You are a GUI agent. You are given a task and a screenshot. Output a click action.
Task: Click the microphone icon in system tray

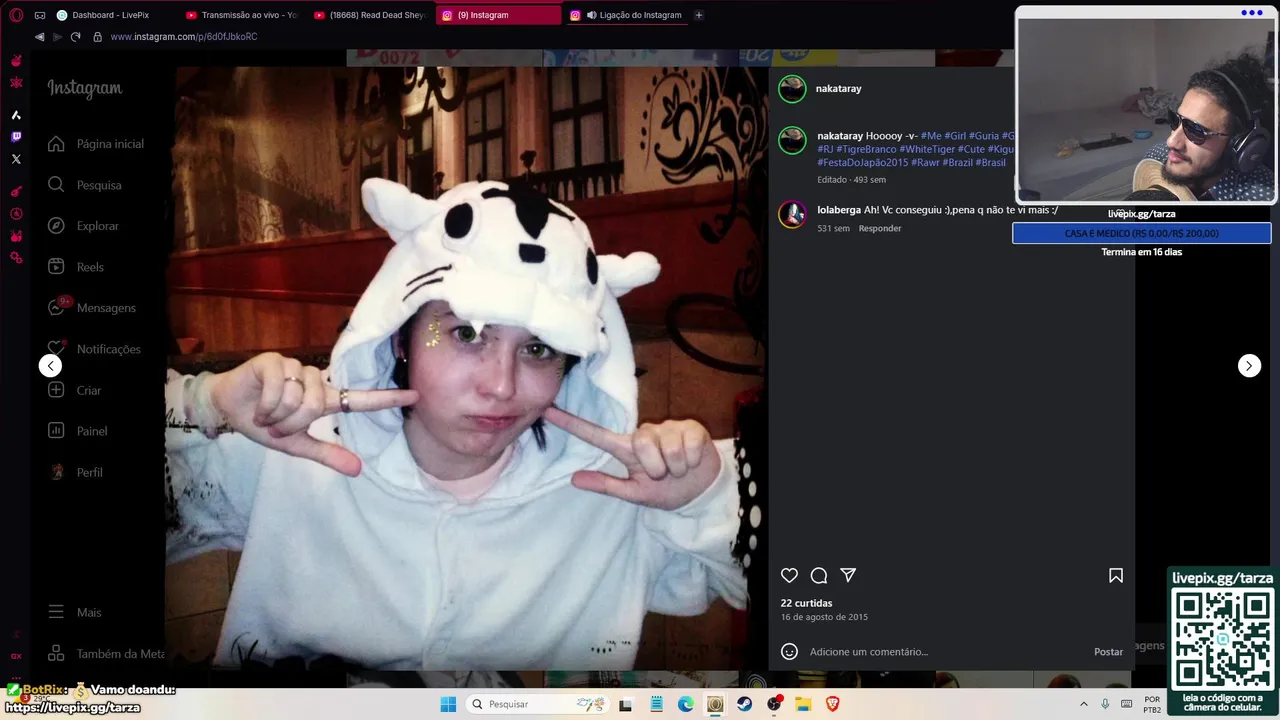click(x=1105, y=704)
